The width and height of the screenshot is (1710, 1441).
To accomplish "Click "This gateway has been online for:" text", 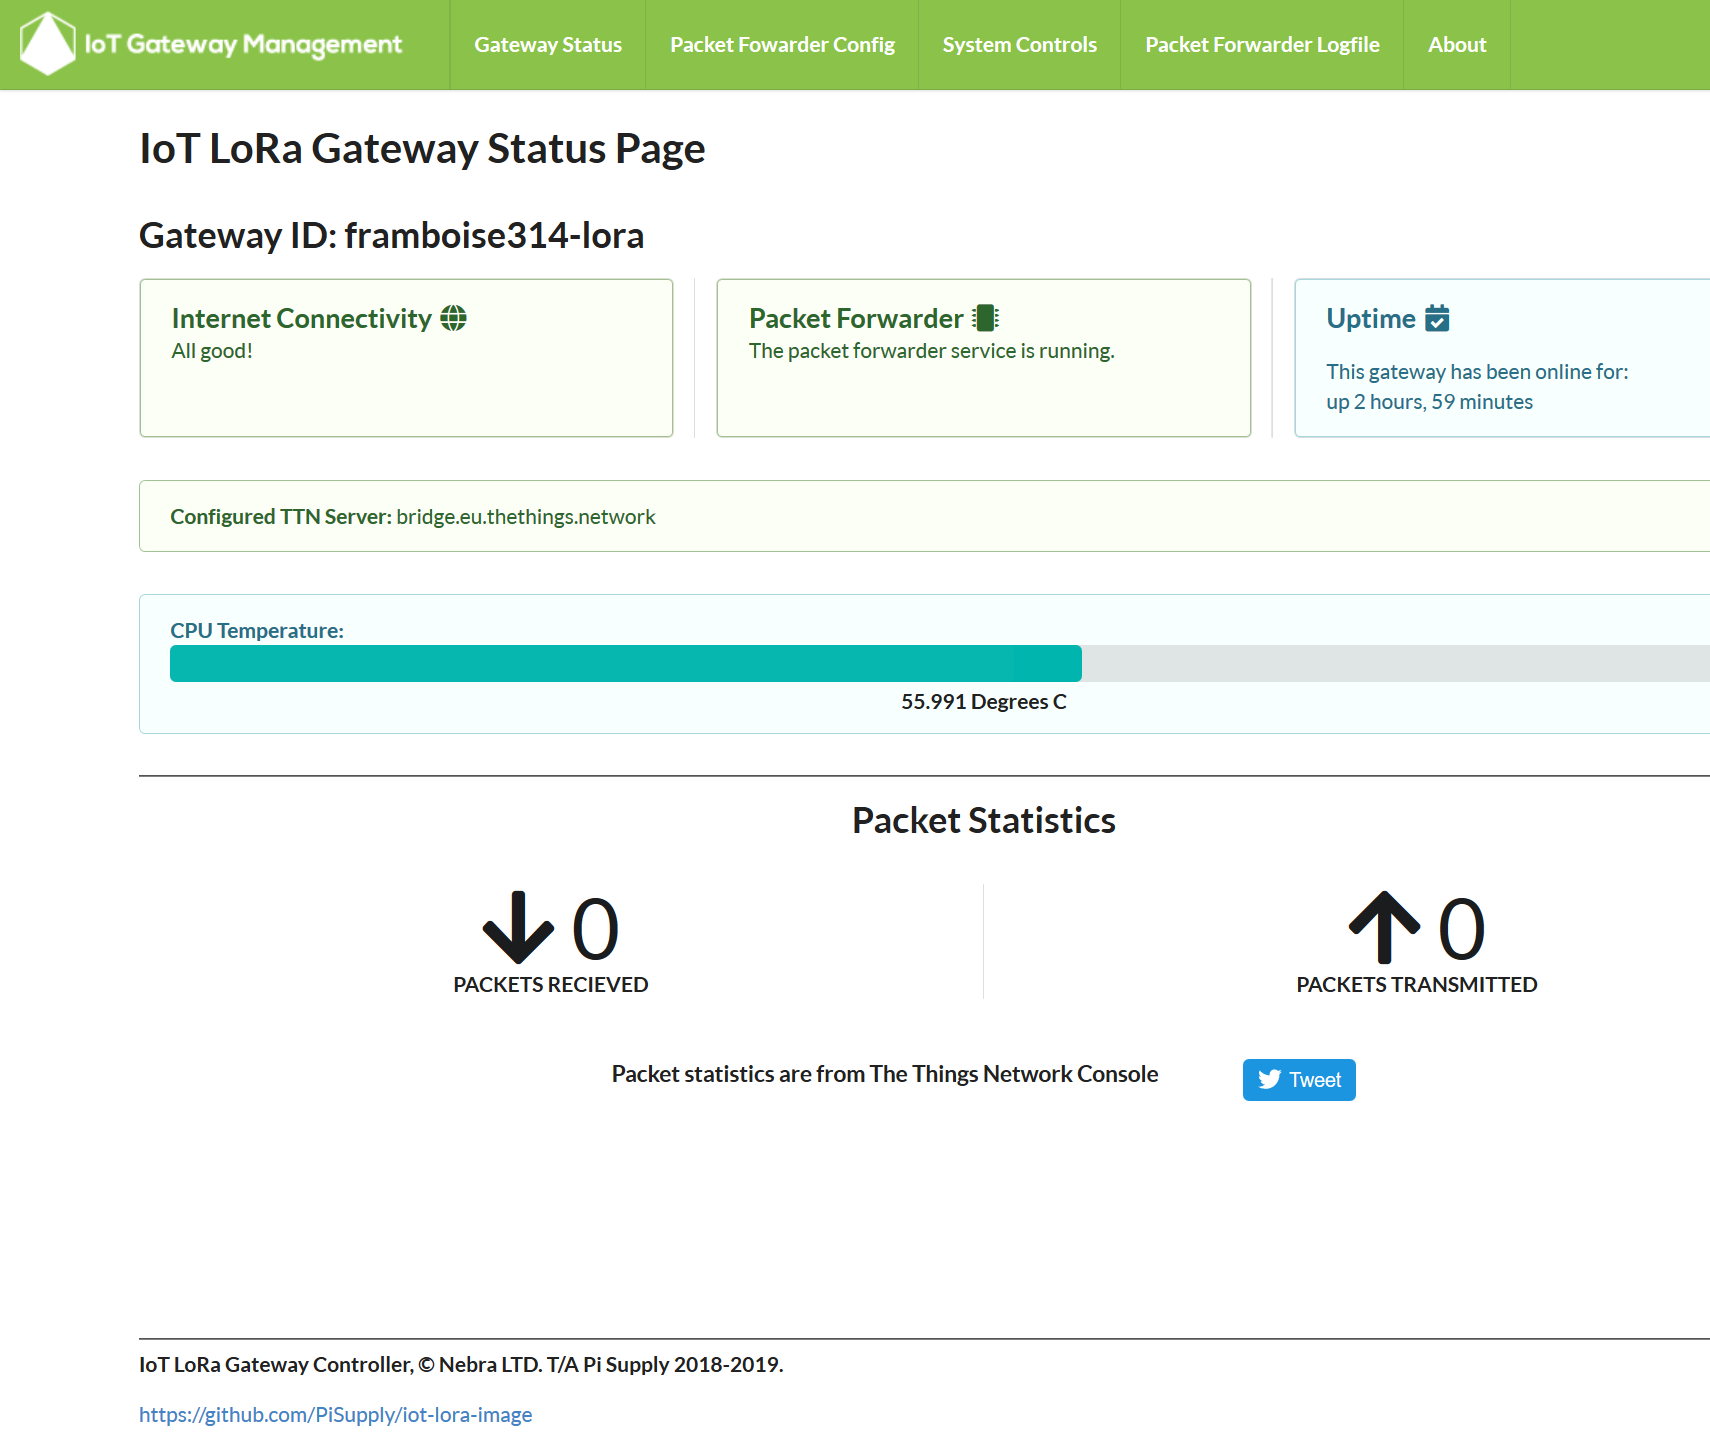I will click(1477, 372).
